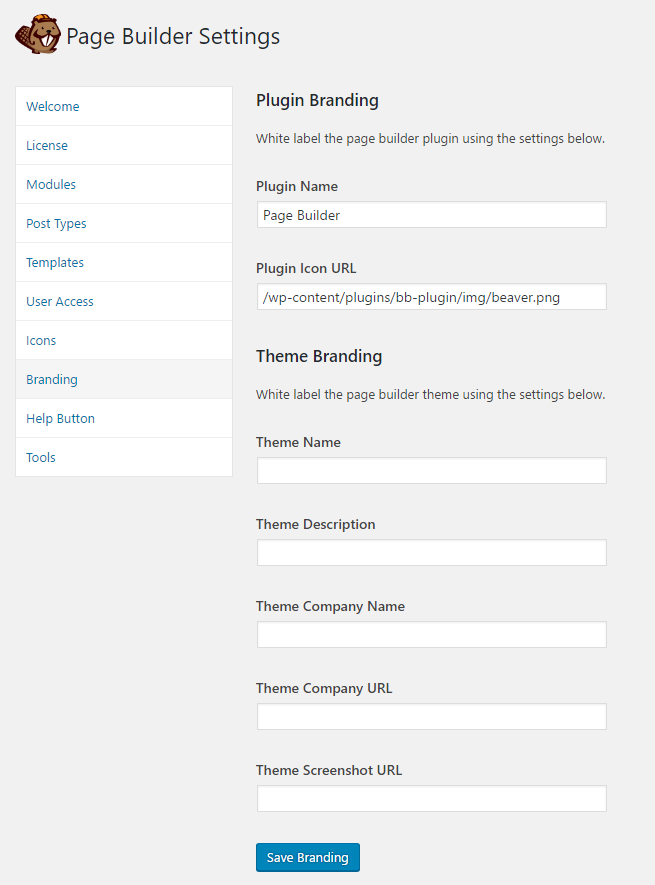
Task: Click the Theme Screenshot URL label
Action: (x=329, y=770)
